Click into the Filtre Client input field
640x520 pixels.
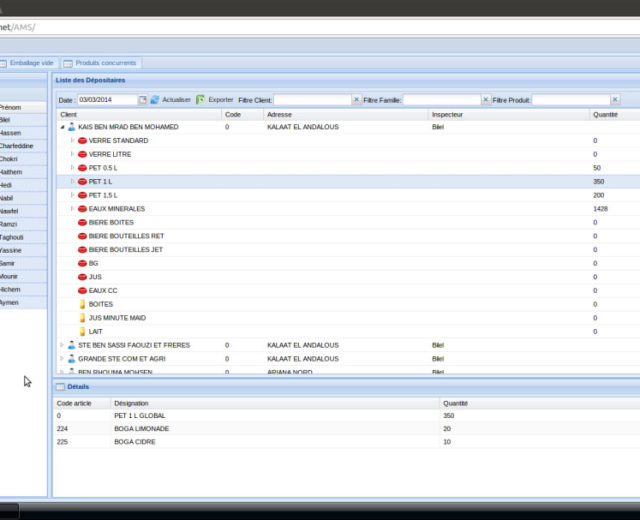312,100
